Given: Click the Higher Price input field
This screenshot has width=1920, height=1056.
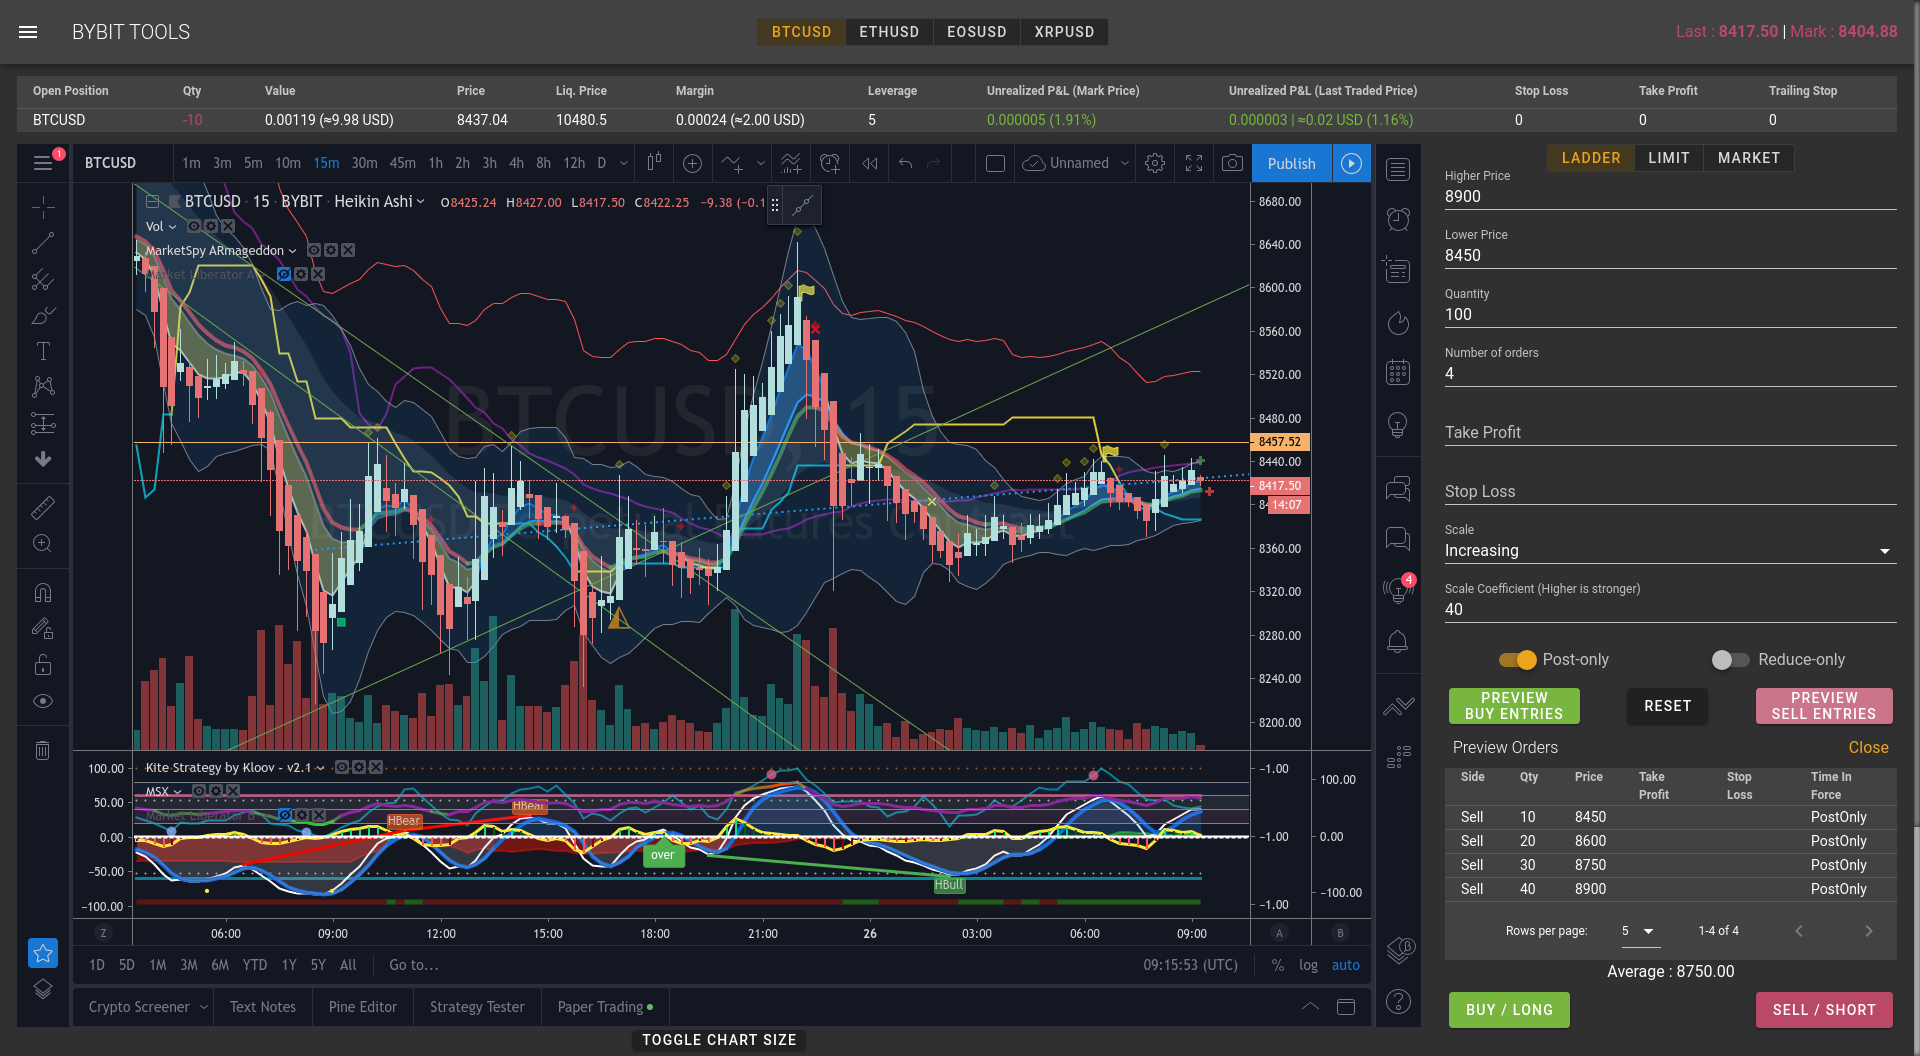Looking at the screenshot, I should [x=1670, y=197].
